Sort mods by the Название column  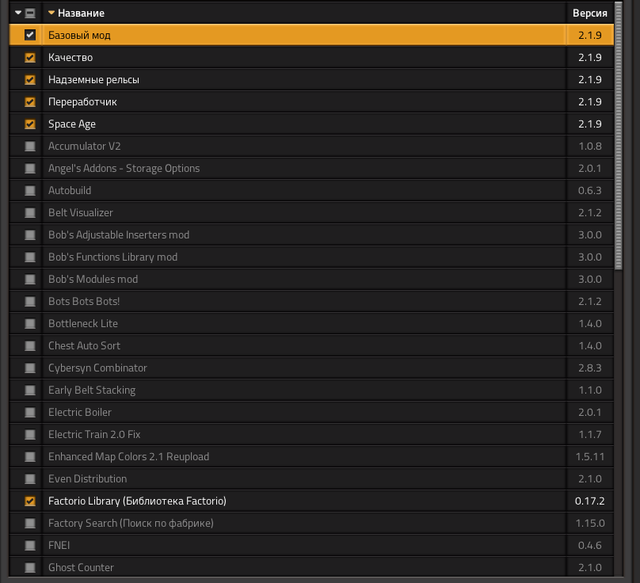81,13
